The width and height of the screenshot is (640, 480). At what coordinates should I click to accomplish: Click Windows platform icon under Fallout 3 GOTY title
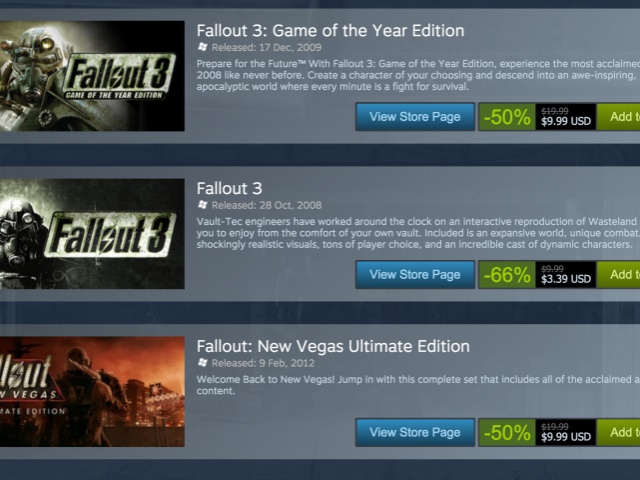pyautogui.click(x=203, y=48)
